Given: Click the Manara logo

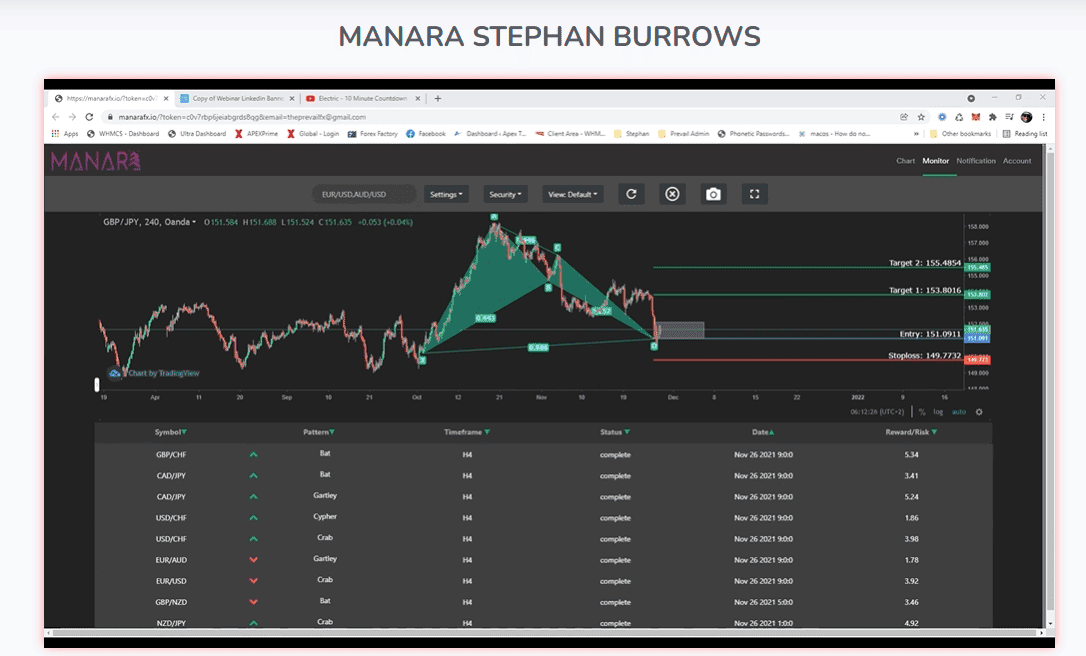Looking at the screenshot, I should [93, 160].
